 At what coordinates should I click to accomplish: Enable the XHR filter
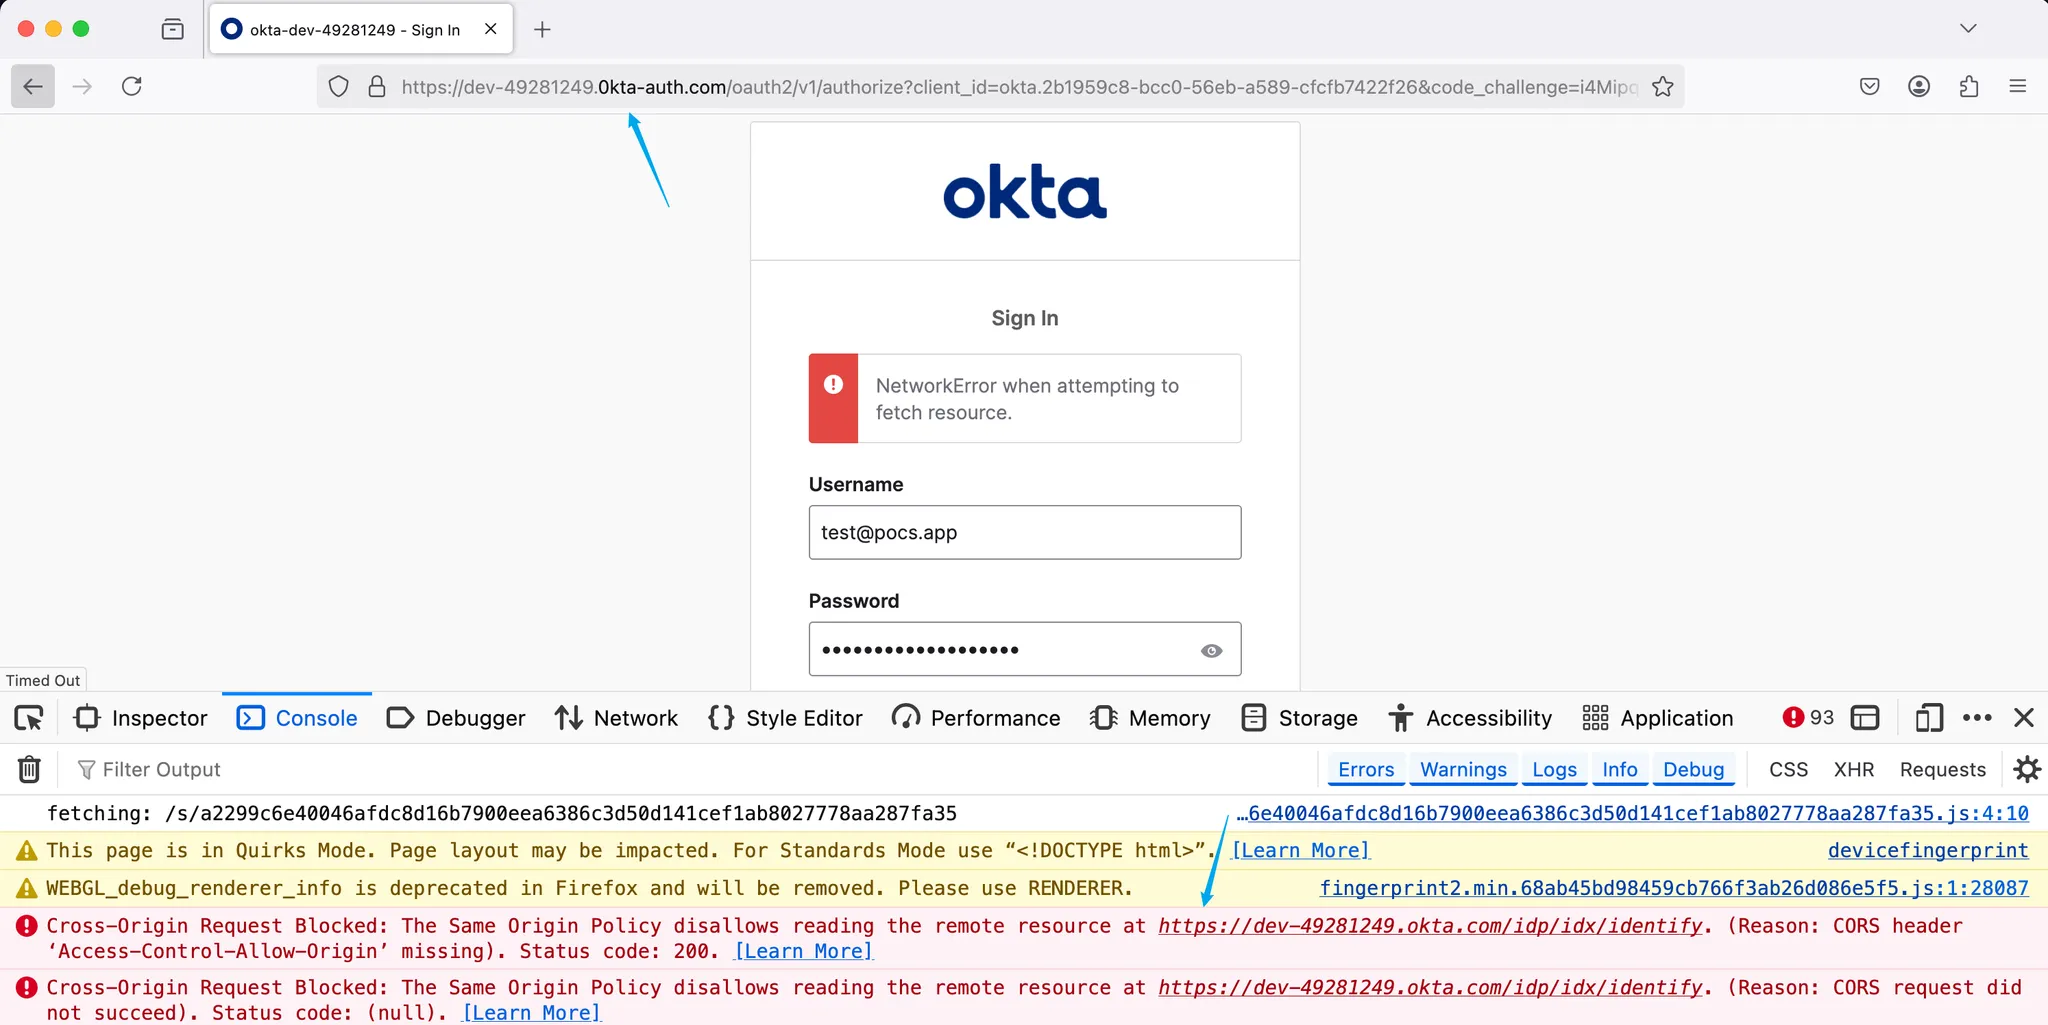pyautogui.click(x=1853, y=769)
